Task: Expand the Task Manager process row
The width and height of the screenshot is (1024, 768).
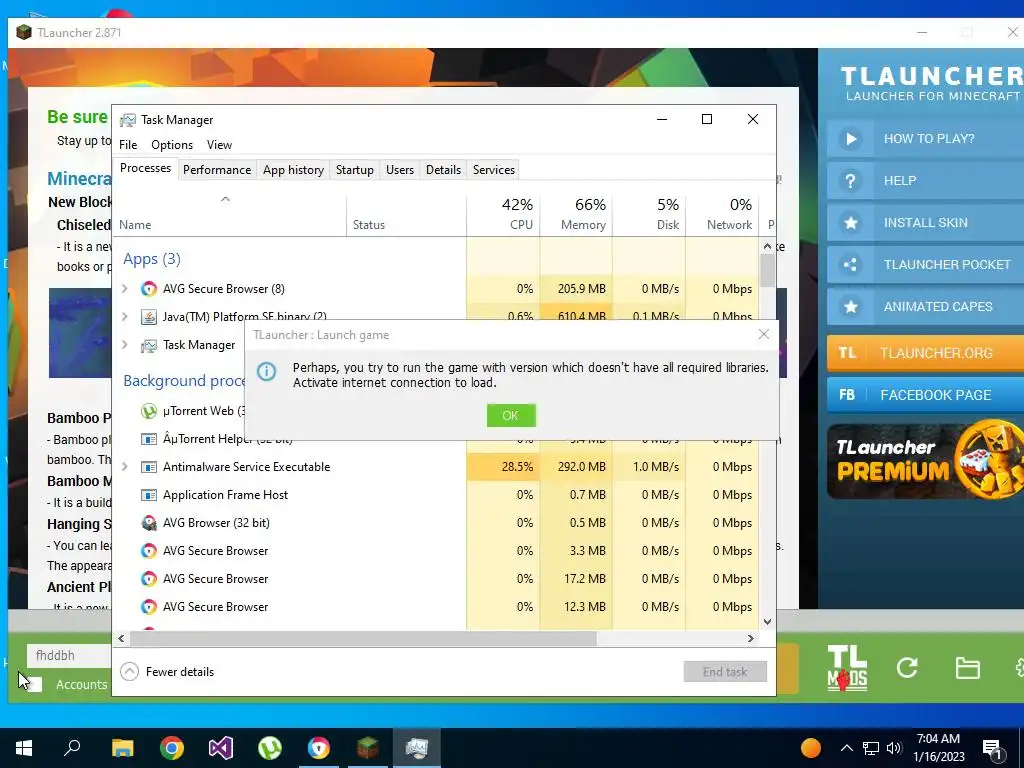Action: (x=125, y=345)
